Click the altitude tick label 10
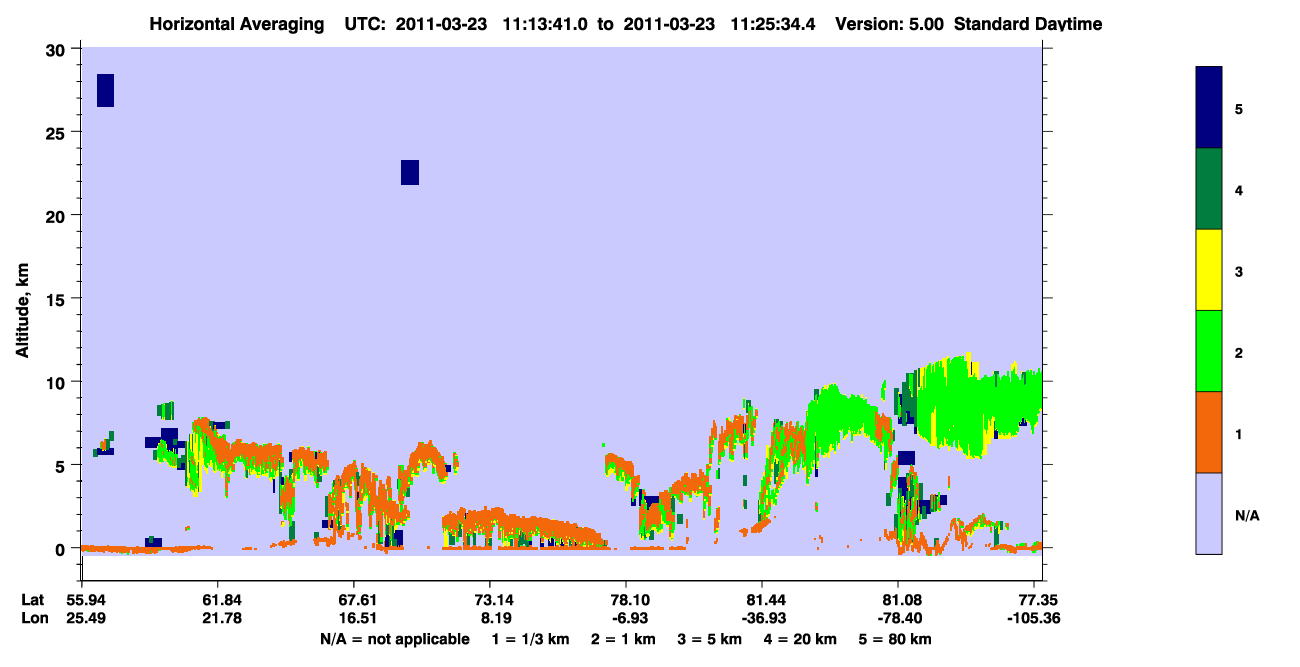Image resolution: width=1300 pixels, height=667 pixels. point(58,382)
